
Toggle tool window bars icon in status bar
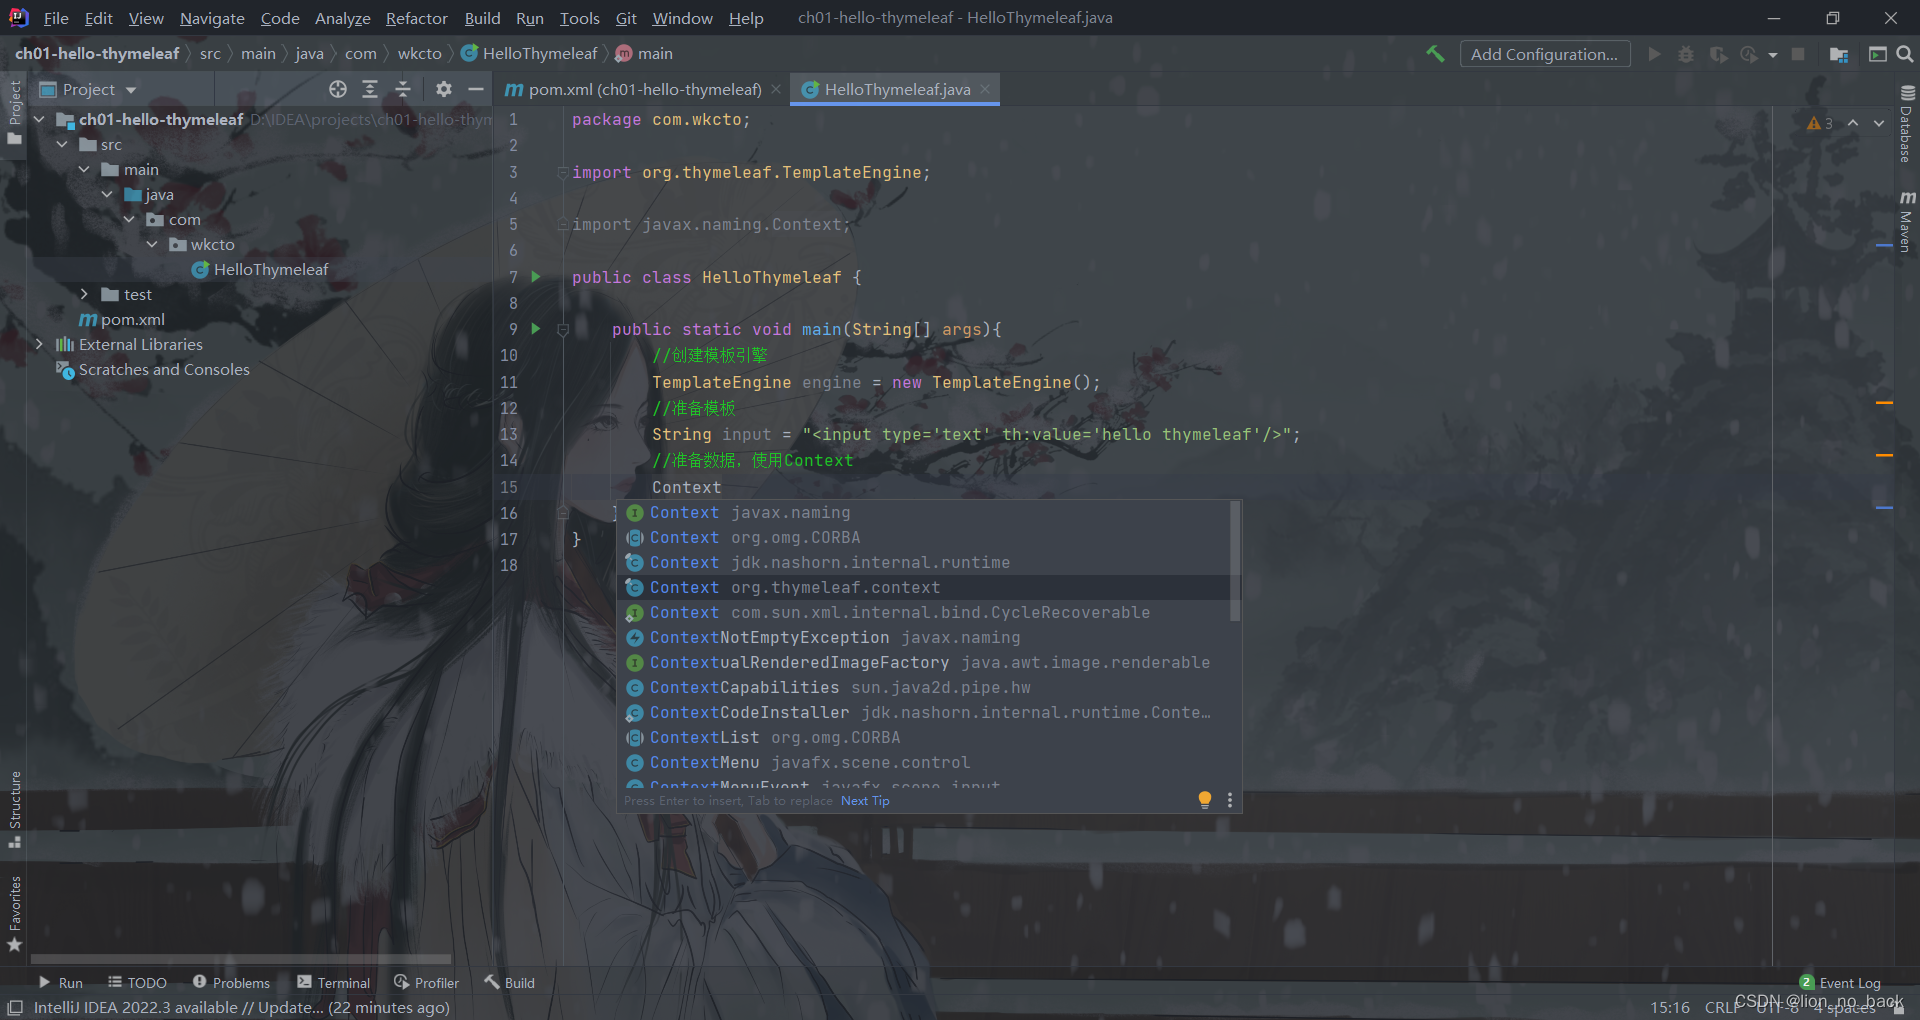[x=15, y=1007]
